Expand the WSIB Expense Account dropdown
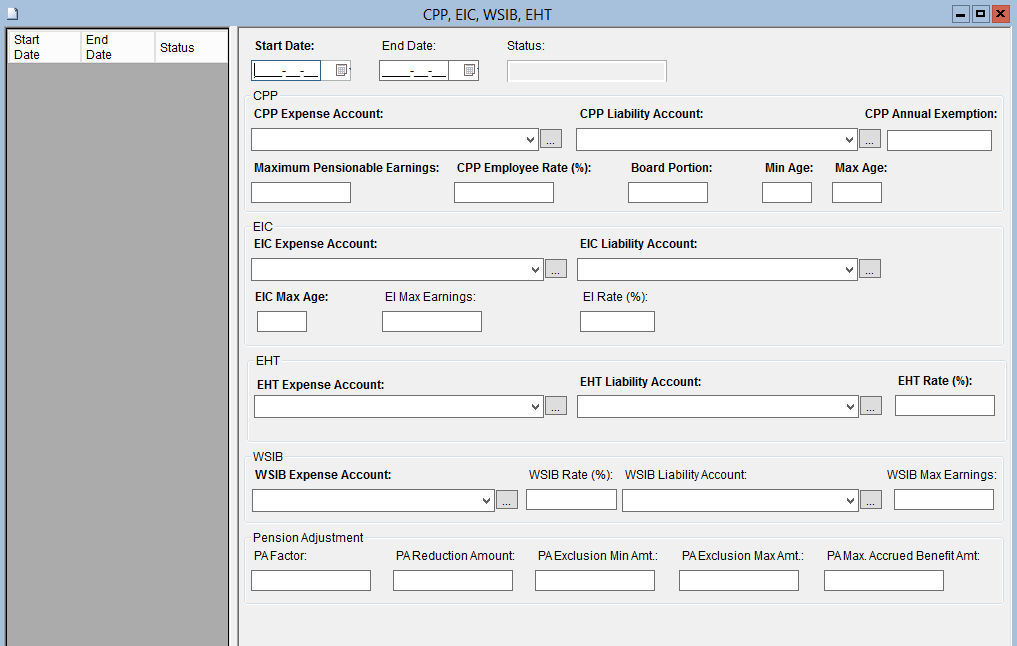 tap(486, 500)
